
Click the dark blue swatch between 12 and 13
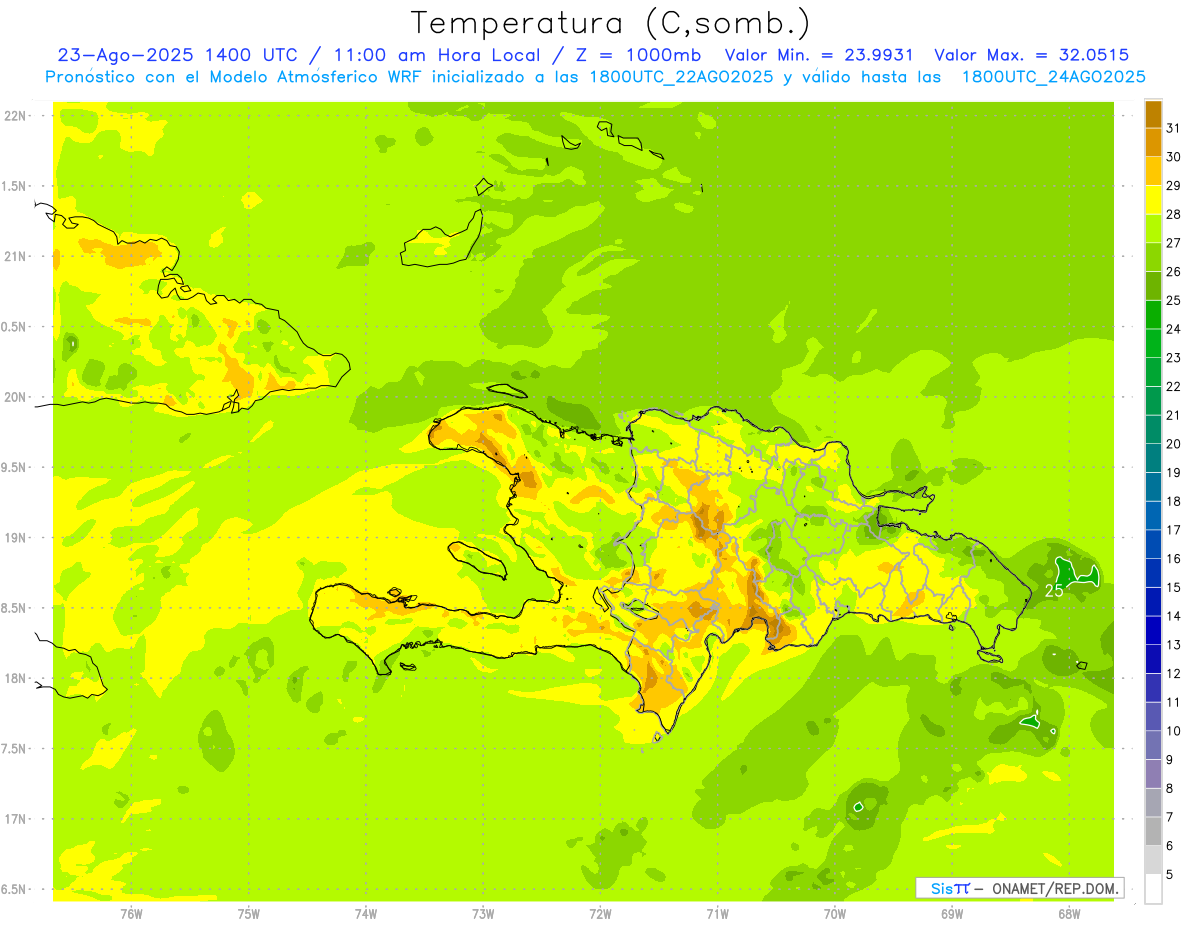tap(1153, 658)
